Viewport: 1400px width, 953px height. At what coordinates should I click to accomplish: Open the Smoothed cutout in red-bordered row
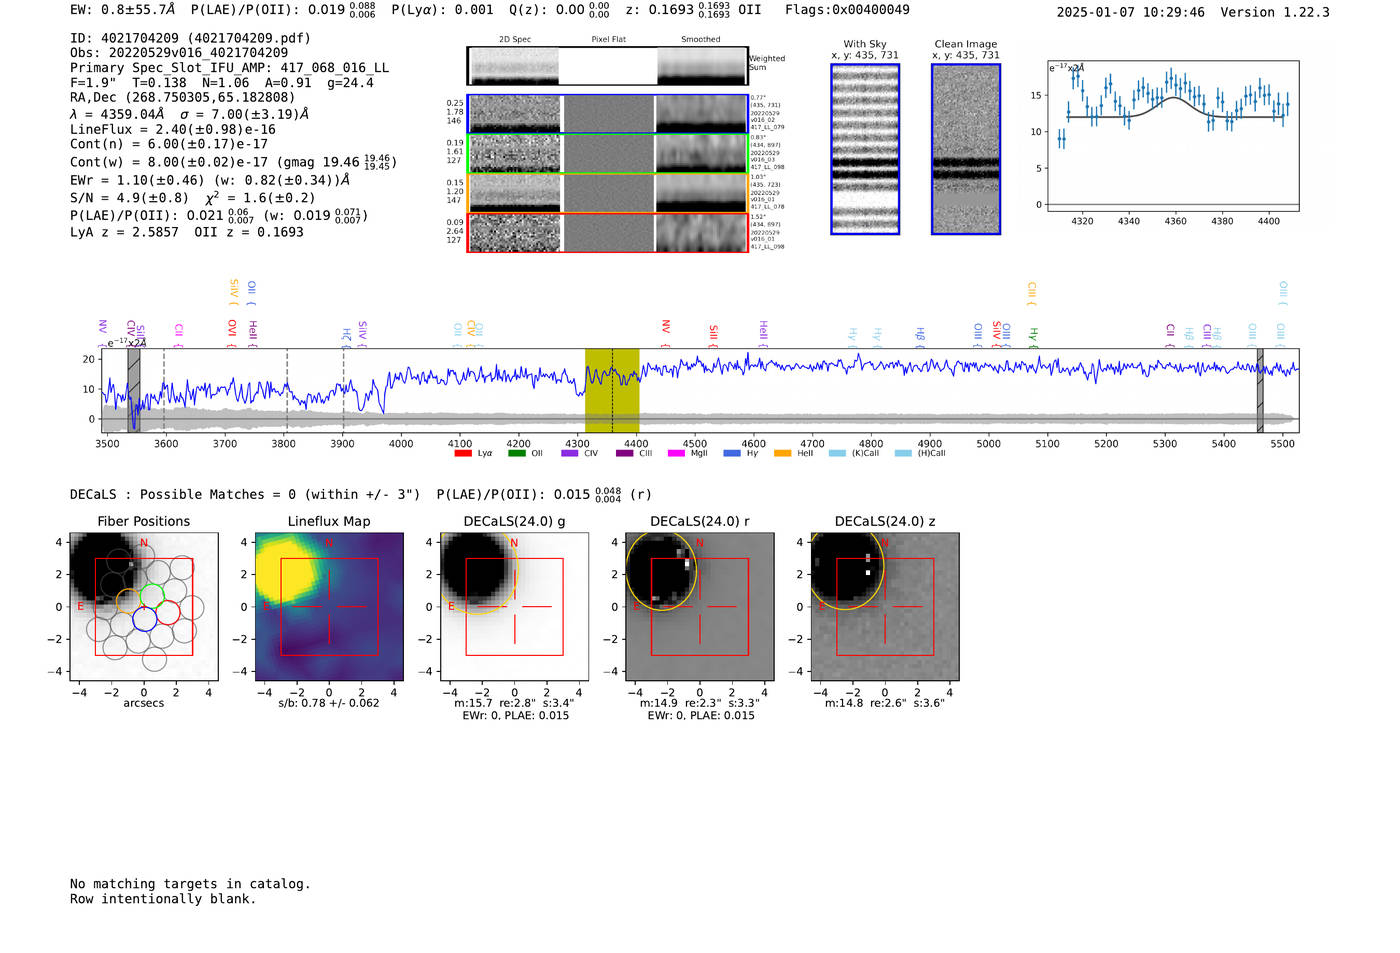[x=702, y=233]
